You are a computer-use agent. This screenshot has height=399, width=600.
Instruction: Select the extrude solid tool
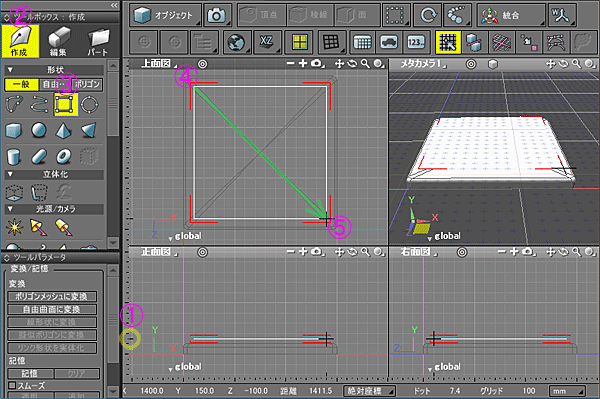point(14,192)
